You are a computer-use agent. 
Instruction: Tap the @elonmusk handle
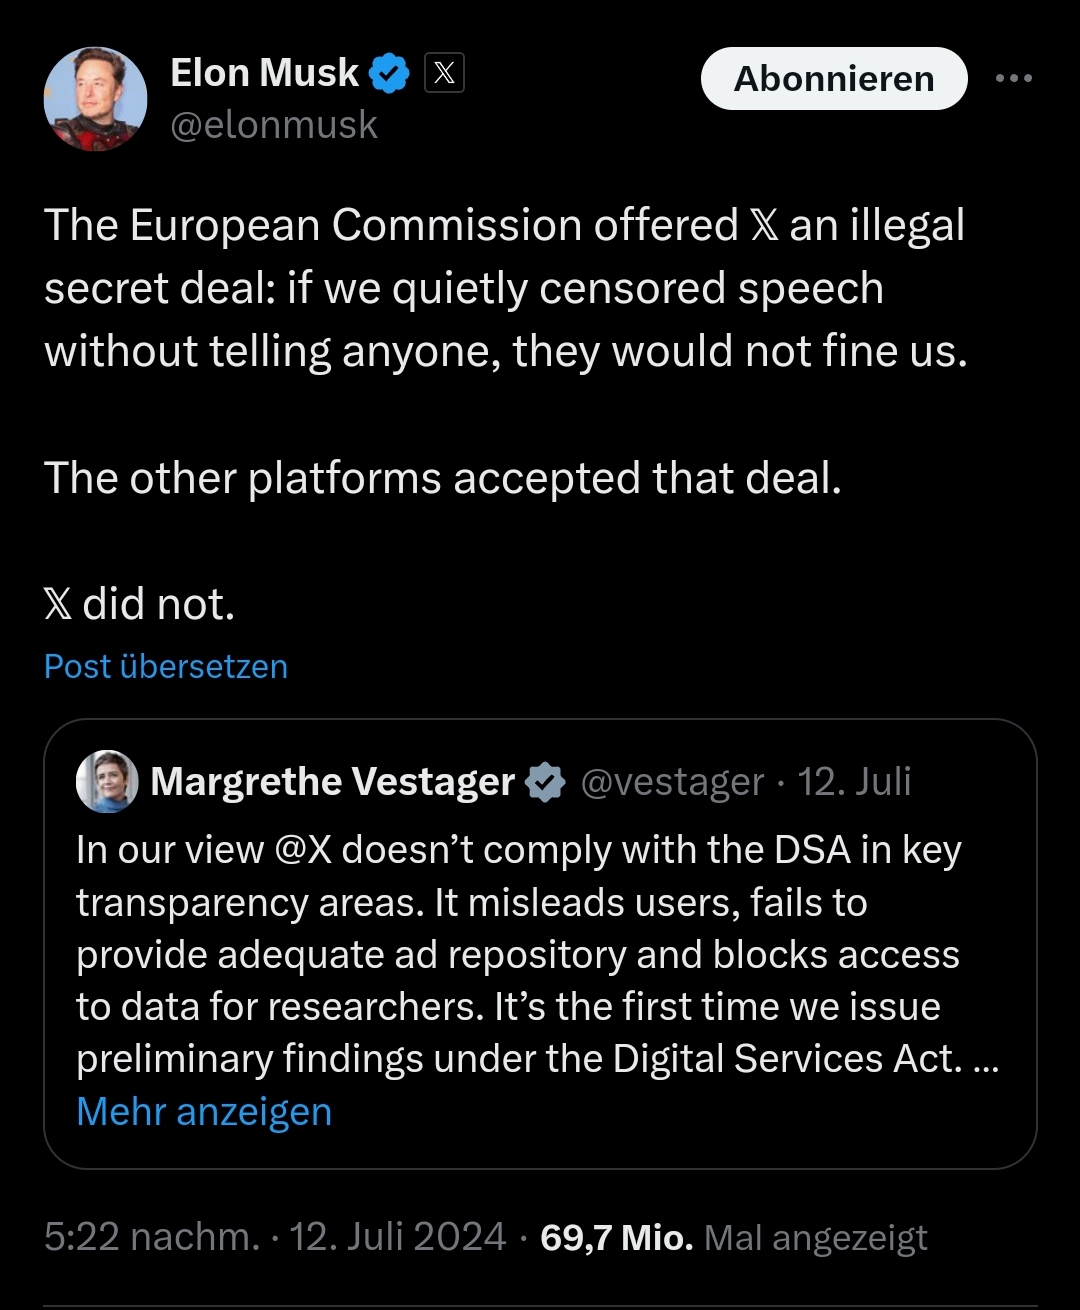pos(274,125)
